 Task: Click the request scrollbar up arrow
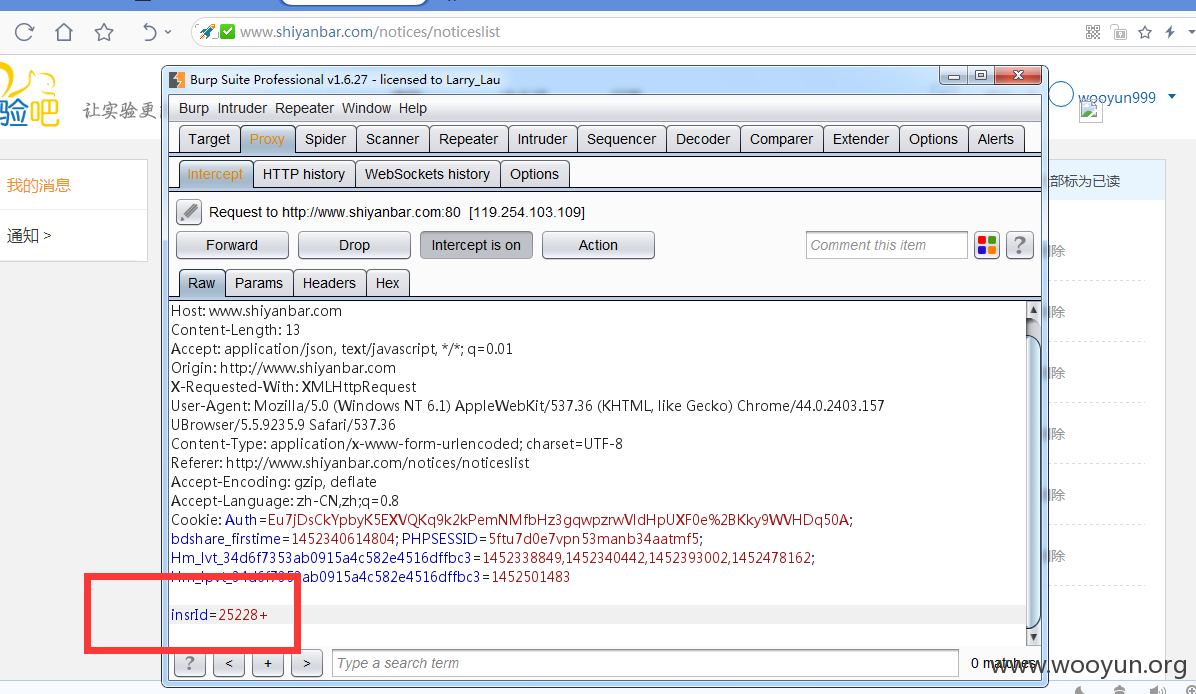(1034, 310)
